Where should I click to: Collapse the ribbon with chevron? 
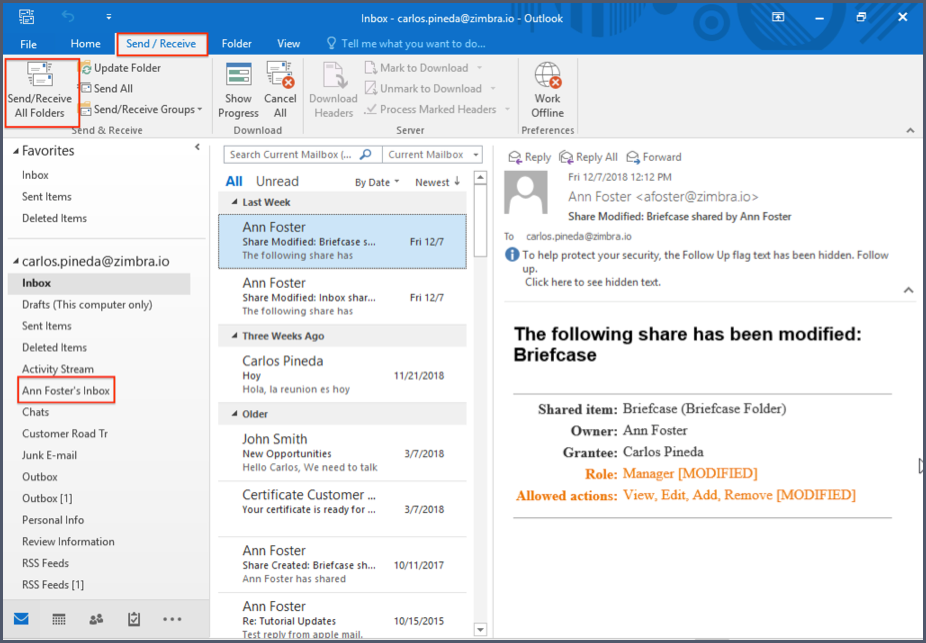pos(910,130)
